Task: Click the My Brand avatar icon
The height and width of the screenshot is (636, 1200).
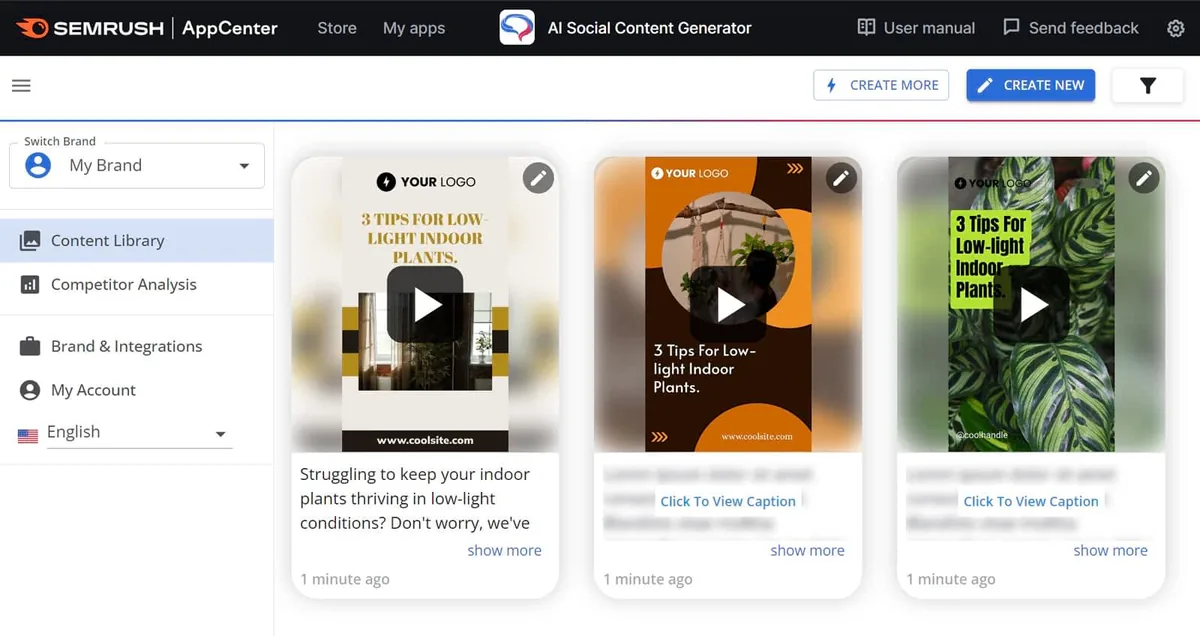Action: tap(38, 165)
